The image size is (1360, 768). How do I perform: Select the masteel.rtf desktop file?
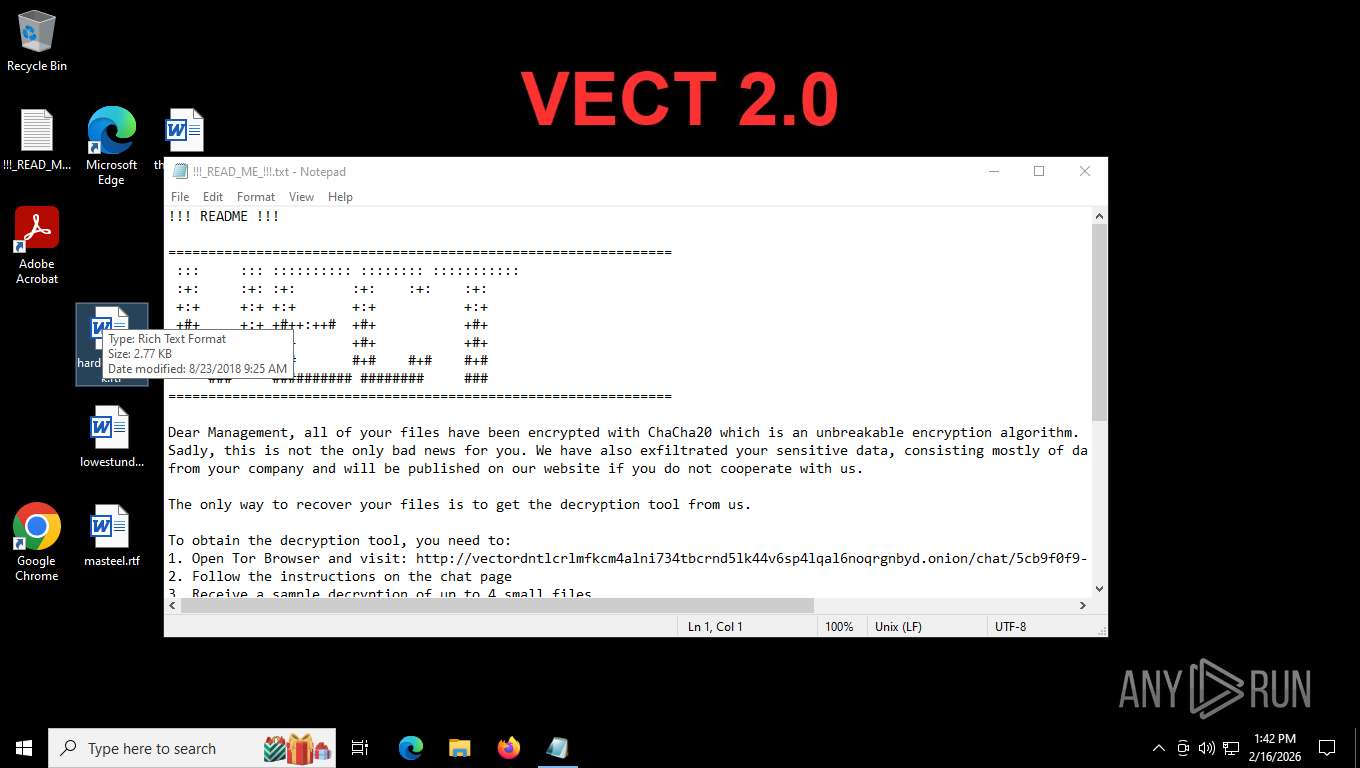pyautogui.click(x=111, y=537)
